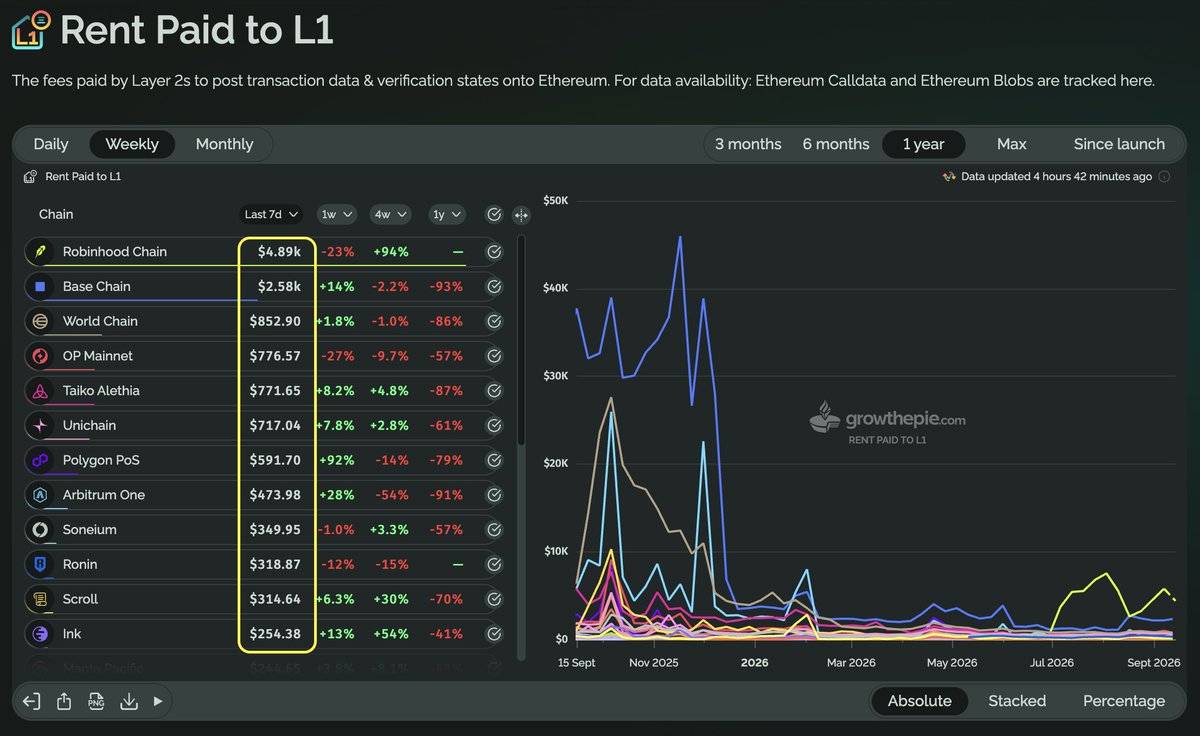The image size is (1200, 736).
Task: Click the Ronin shield icon
Action: (x=40, y=565)
